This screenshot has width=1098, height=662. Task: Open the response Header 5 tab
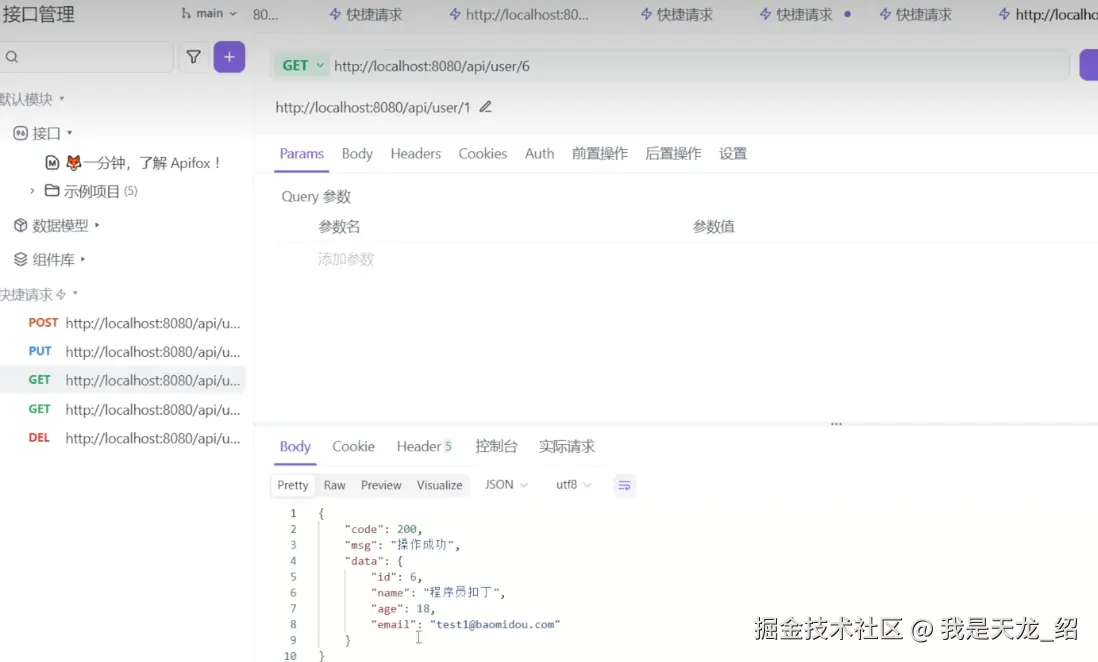pyautogui.click(x=424, y=446)
